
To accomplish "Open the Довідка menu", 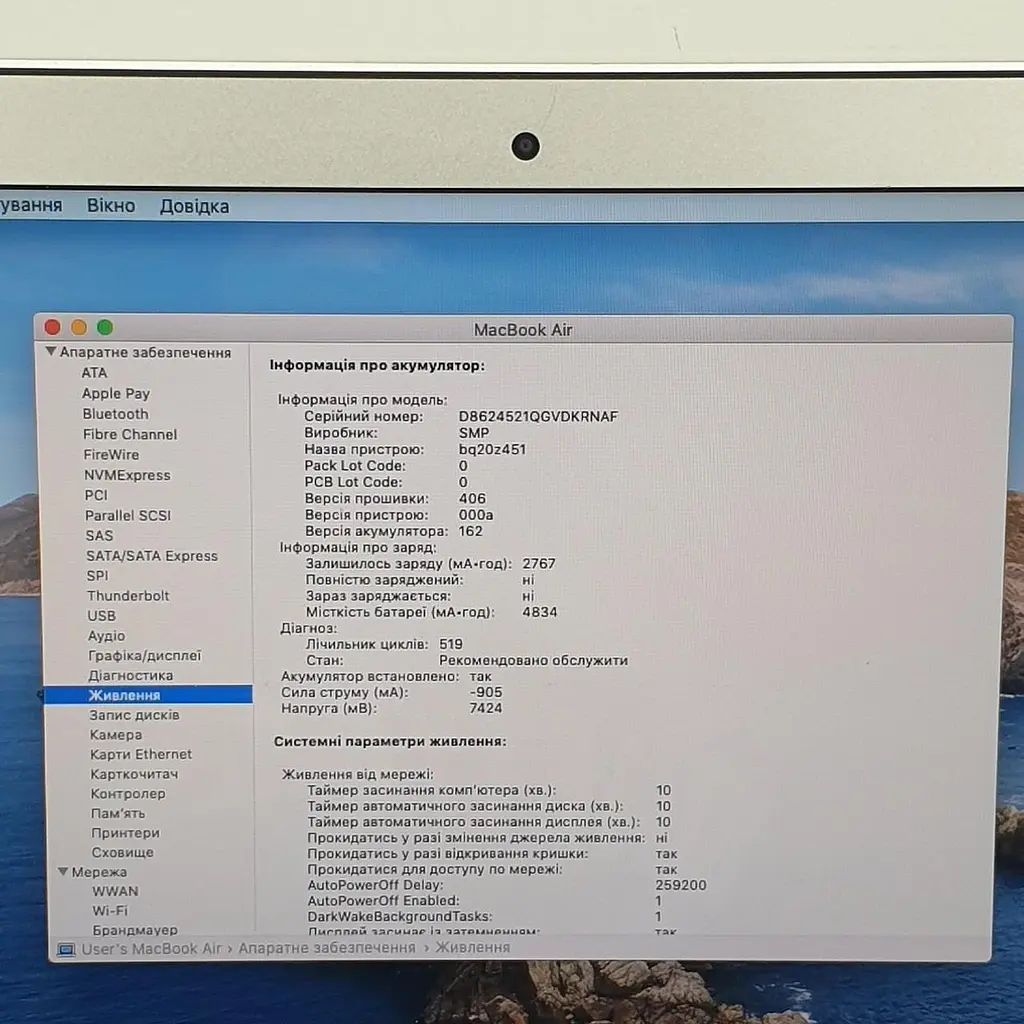I will (x=195, y=206).
